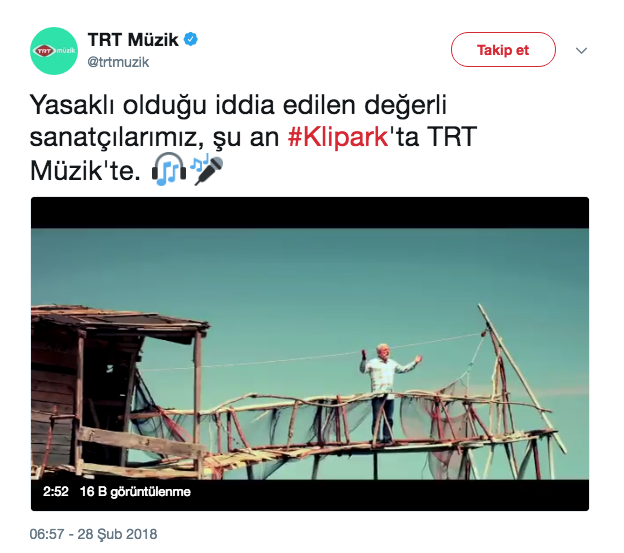
Task: Open the 06:57 - 28 Şub 2018 timestamp
Action: tap(94, 534)
